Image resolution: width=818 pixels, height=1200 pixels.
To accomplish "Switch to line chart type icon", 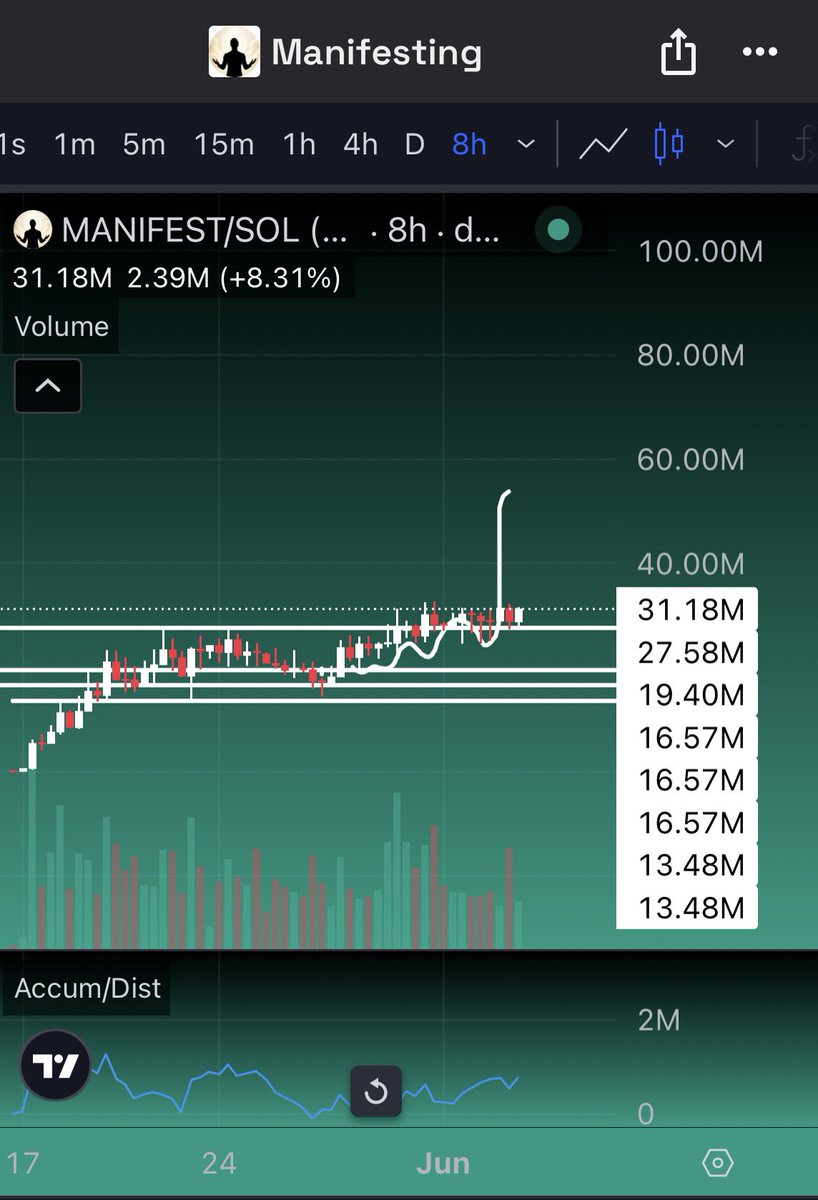I will (604, 145).
